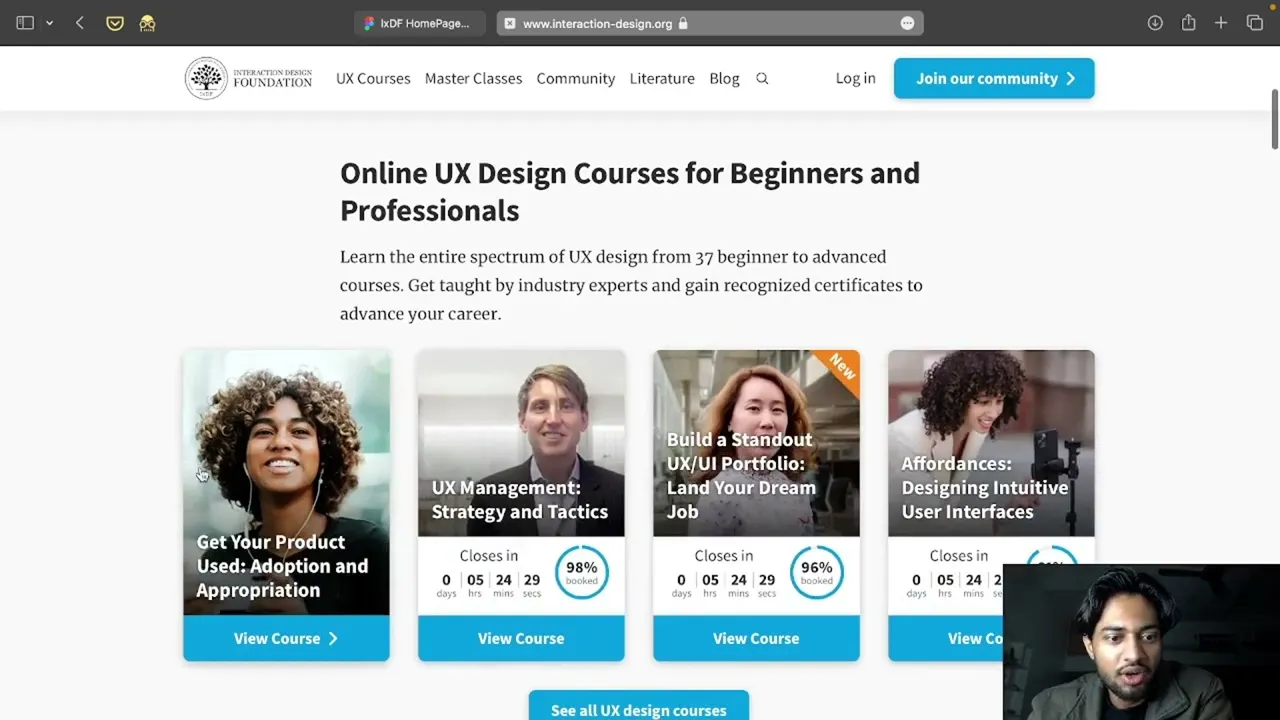
Task: Click the share icon in Safari toolbar
Action: tap(1188, 23)
